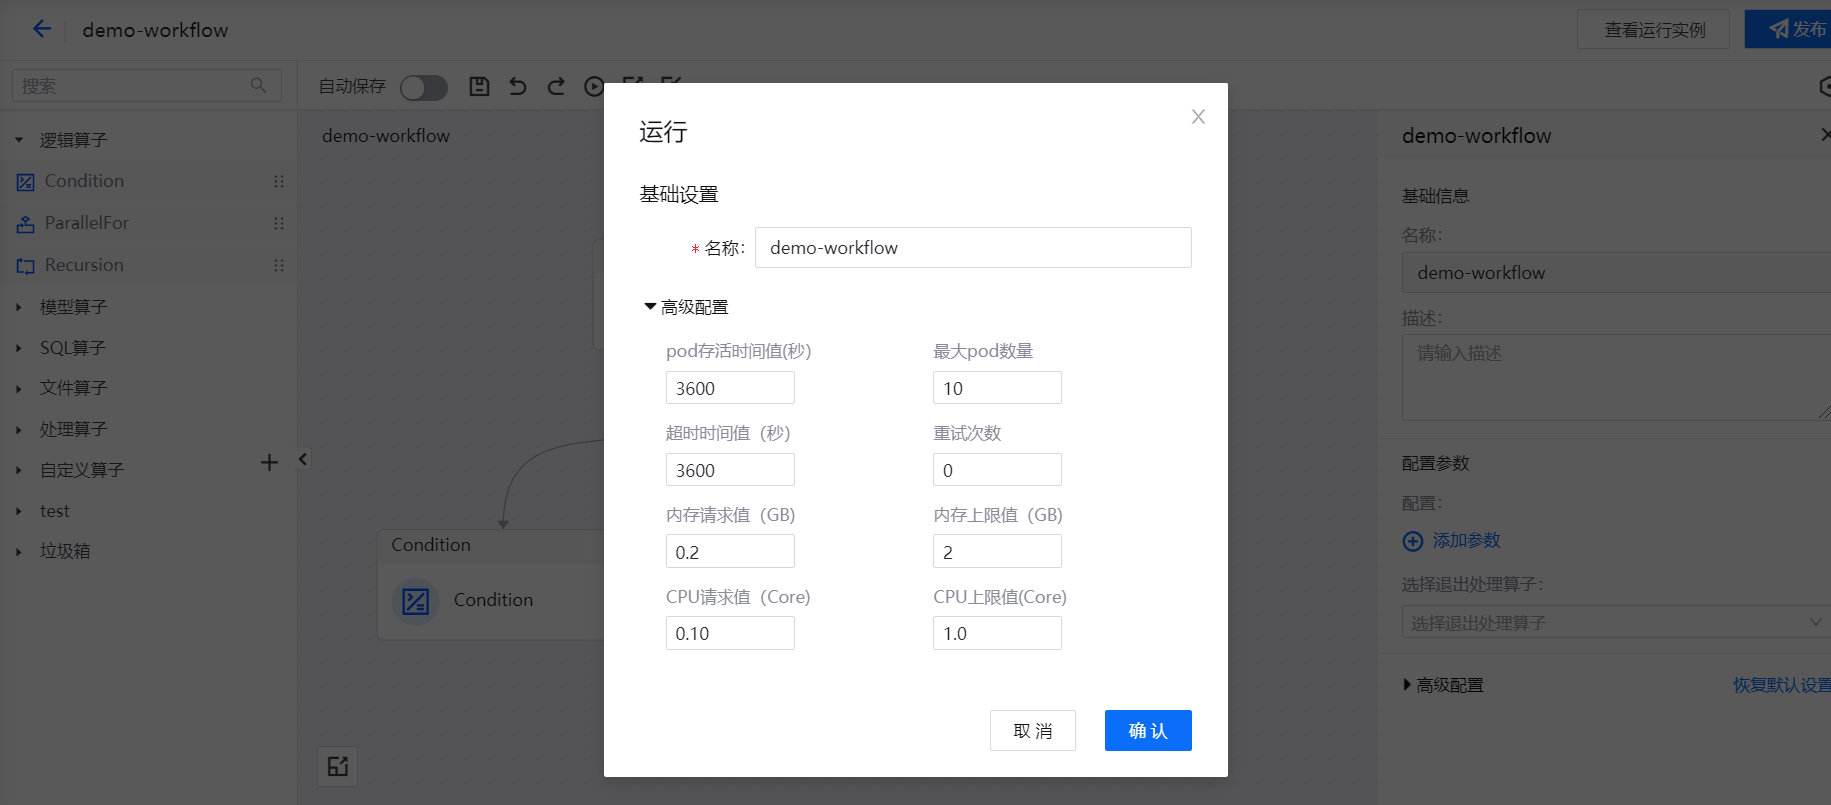Click the save (floppy disk) toolbar icon
Viewport: 1831px width, 805px height.
tap(479, 86)
